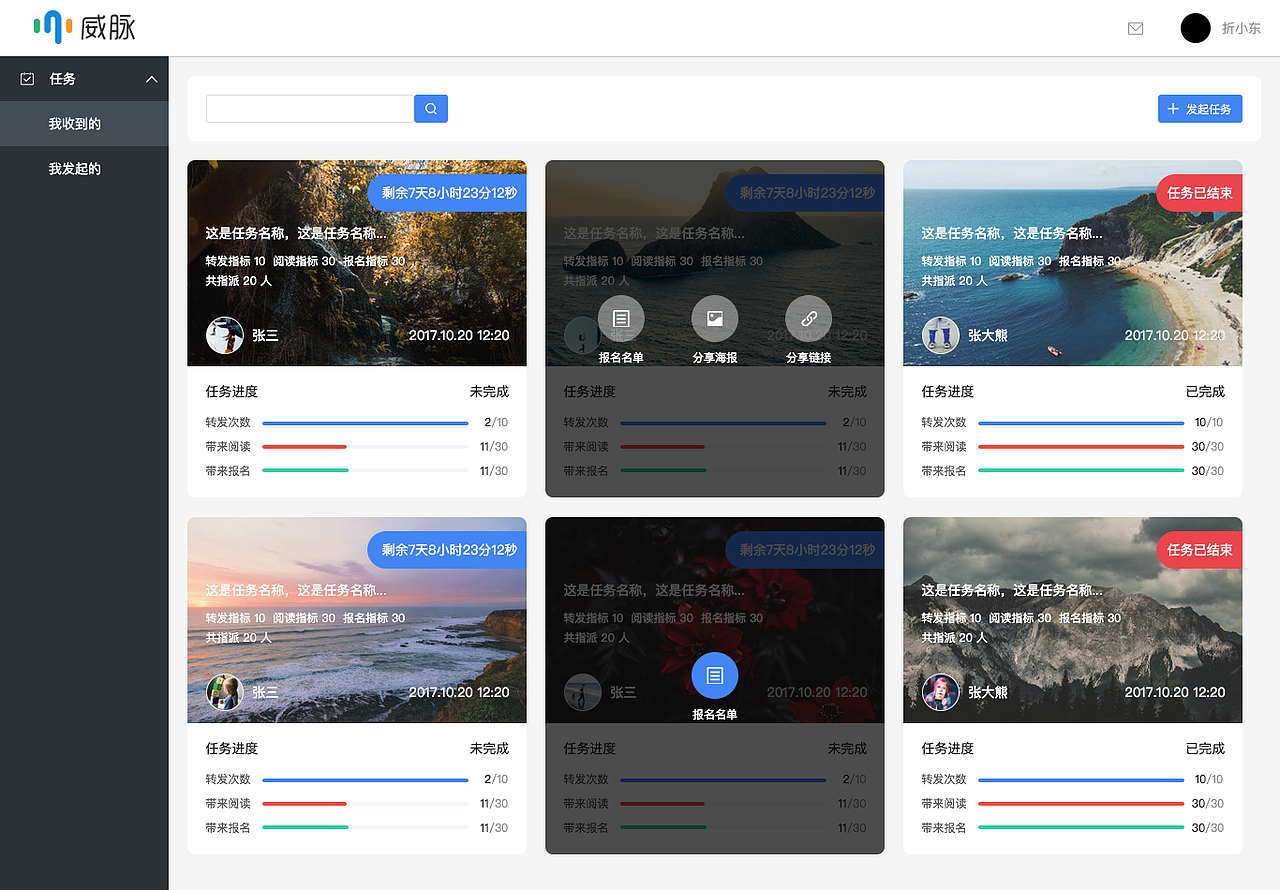
Task: Open the cloudy mountain card image
Action: coord(1073,620)
